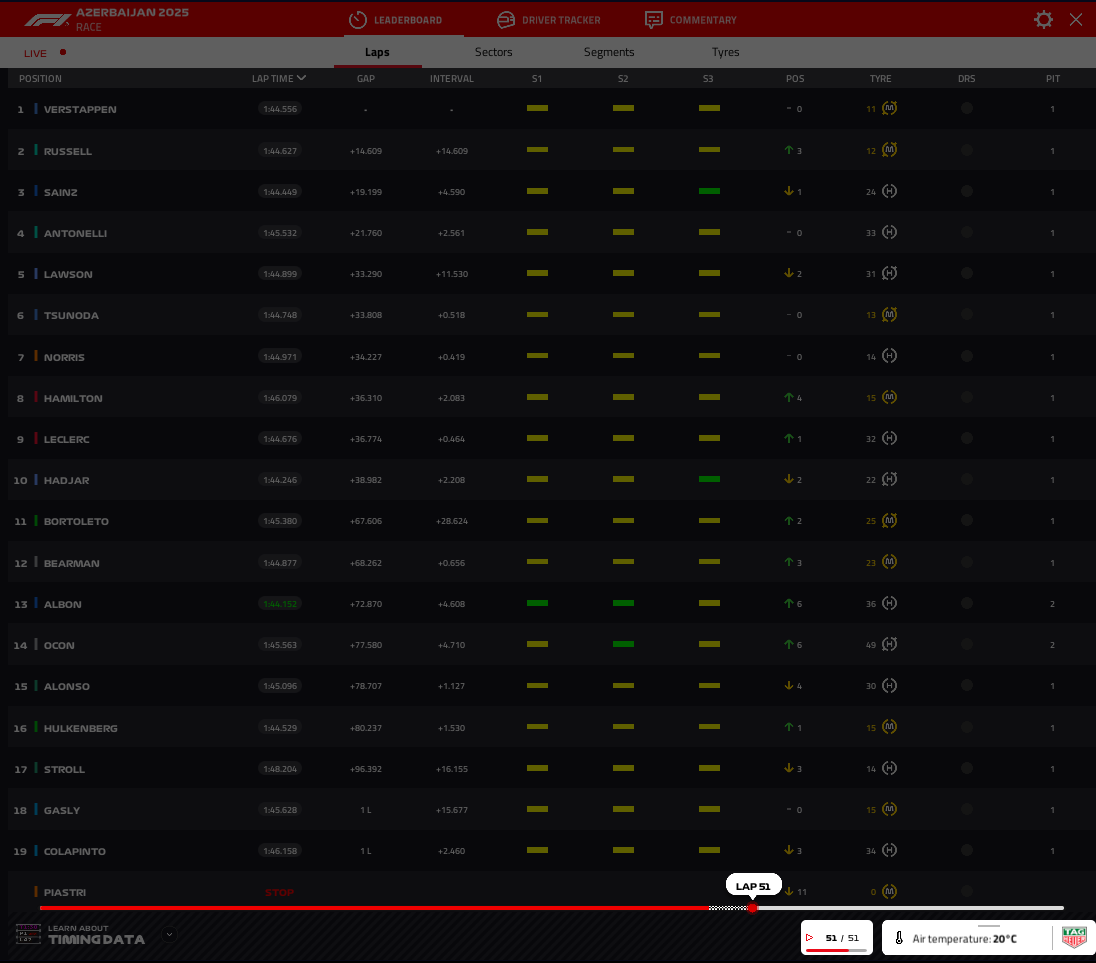Select Ocon's hard tyre icon
This screenshot has width=1096, height=963.
(889, 644)
